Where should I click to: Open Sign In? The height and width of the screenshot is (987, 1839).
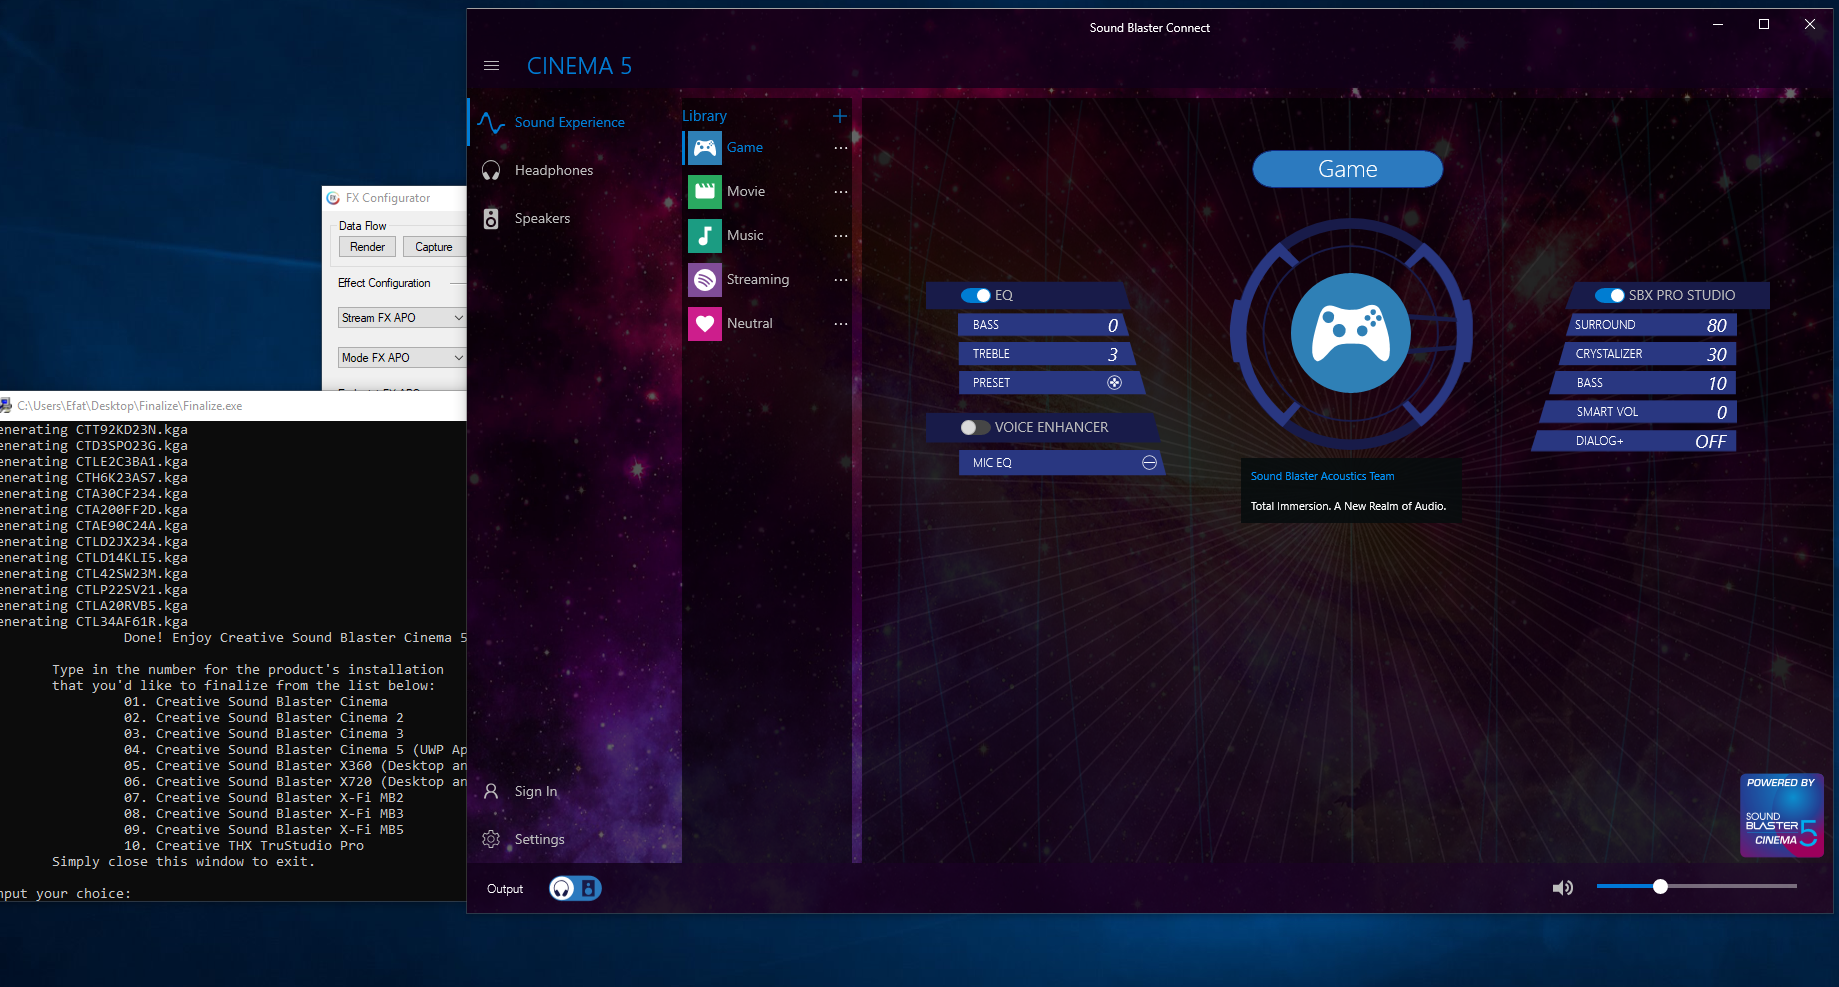point(536,791)
